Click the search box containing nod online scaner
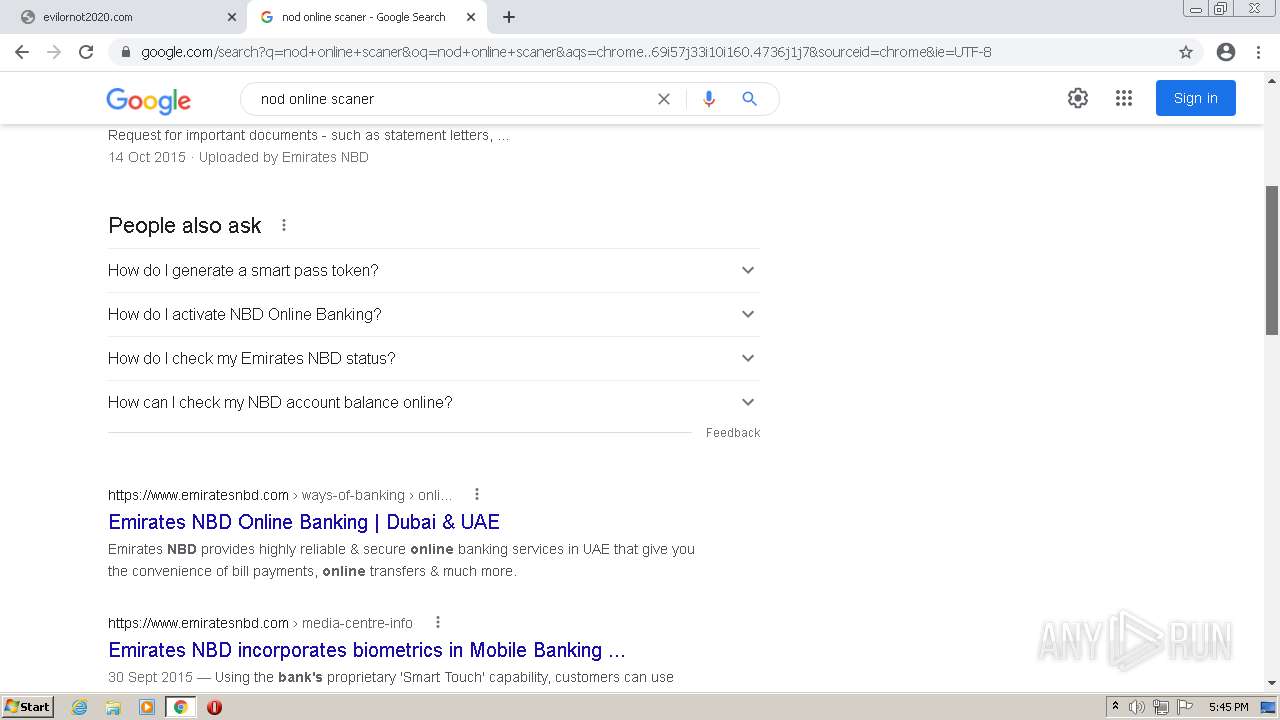 450,99
